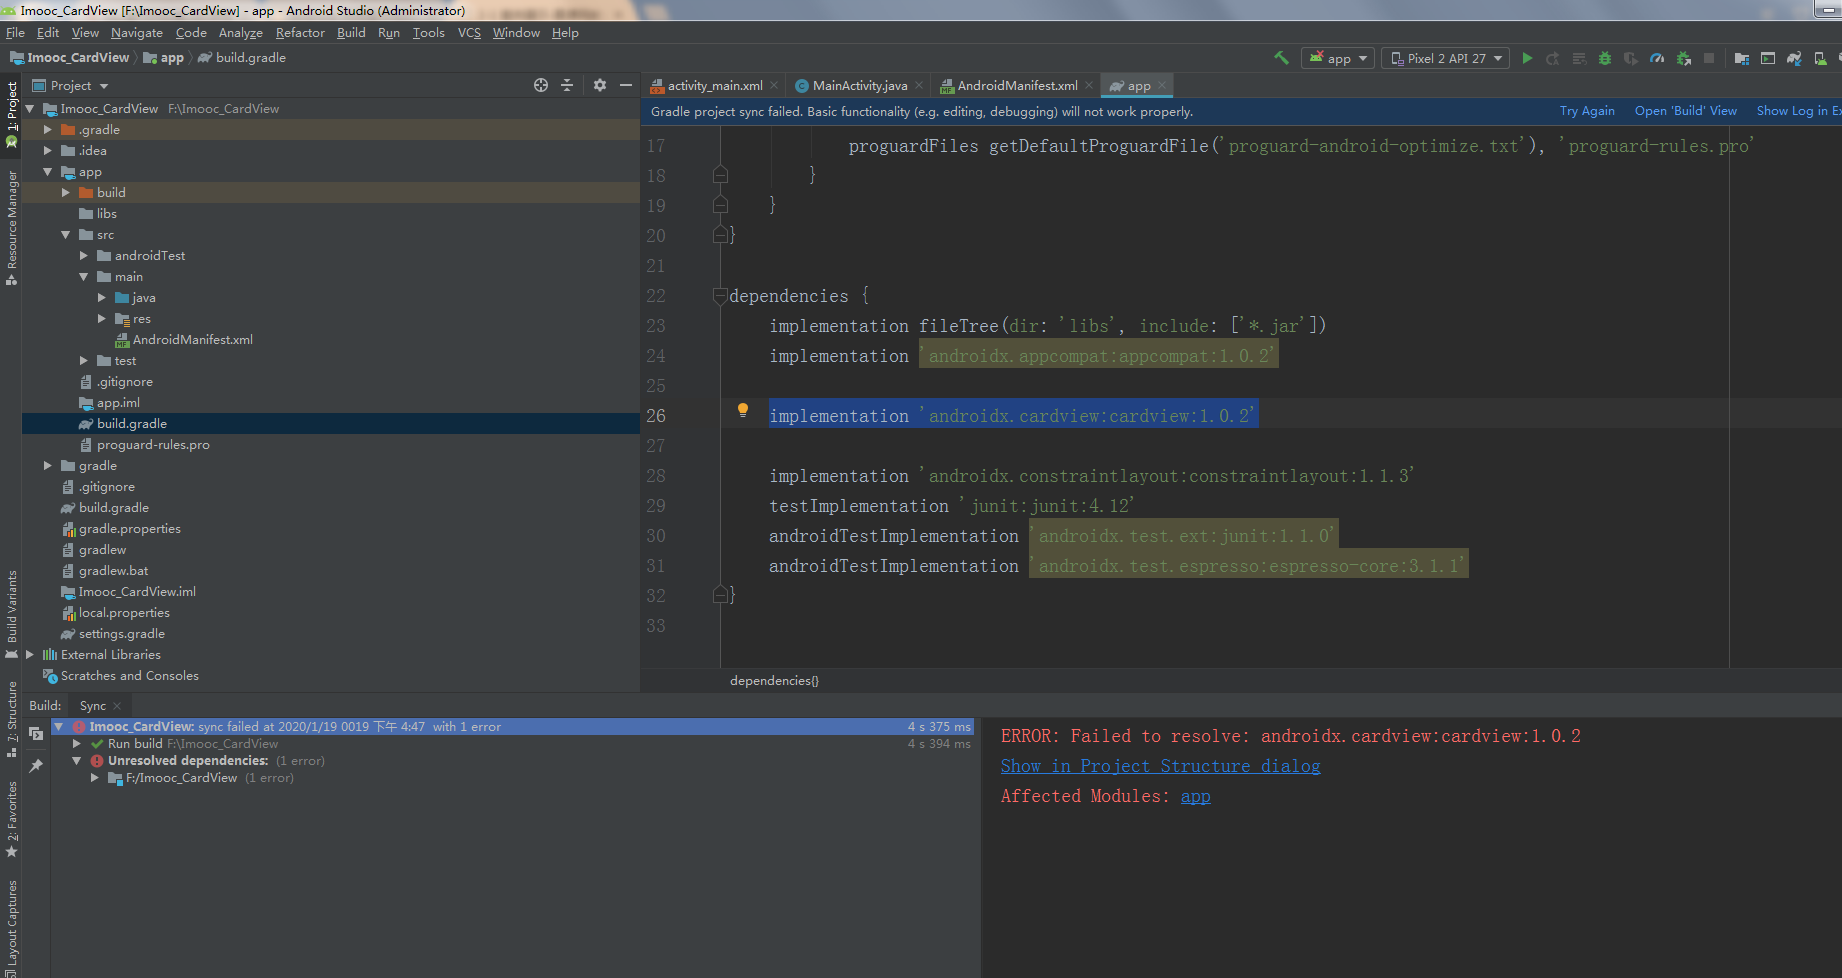Click the Try Again sync link
The height and width of the screenshot is (978, 1842).
pyautogui.click(x=1586, y=111)
